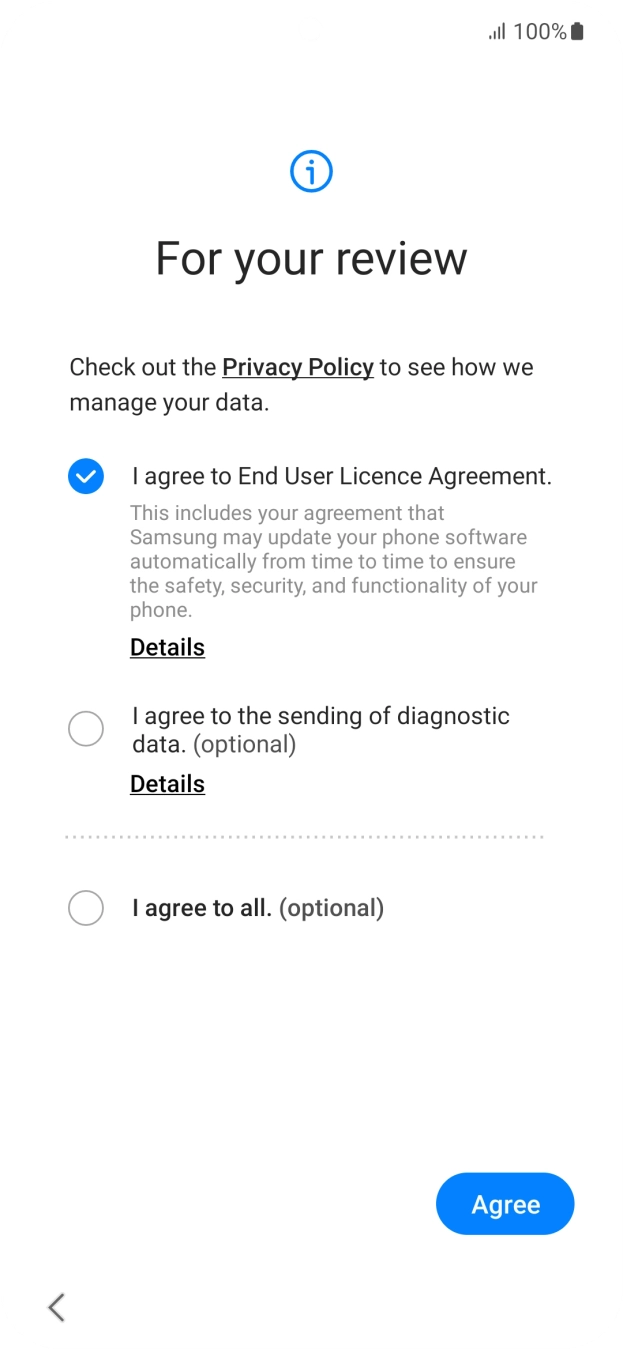The image size is (623, 1349).
Task: Uncheck the End User Licence Agreement checkbox
Action: 86,476
